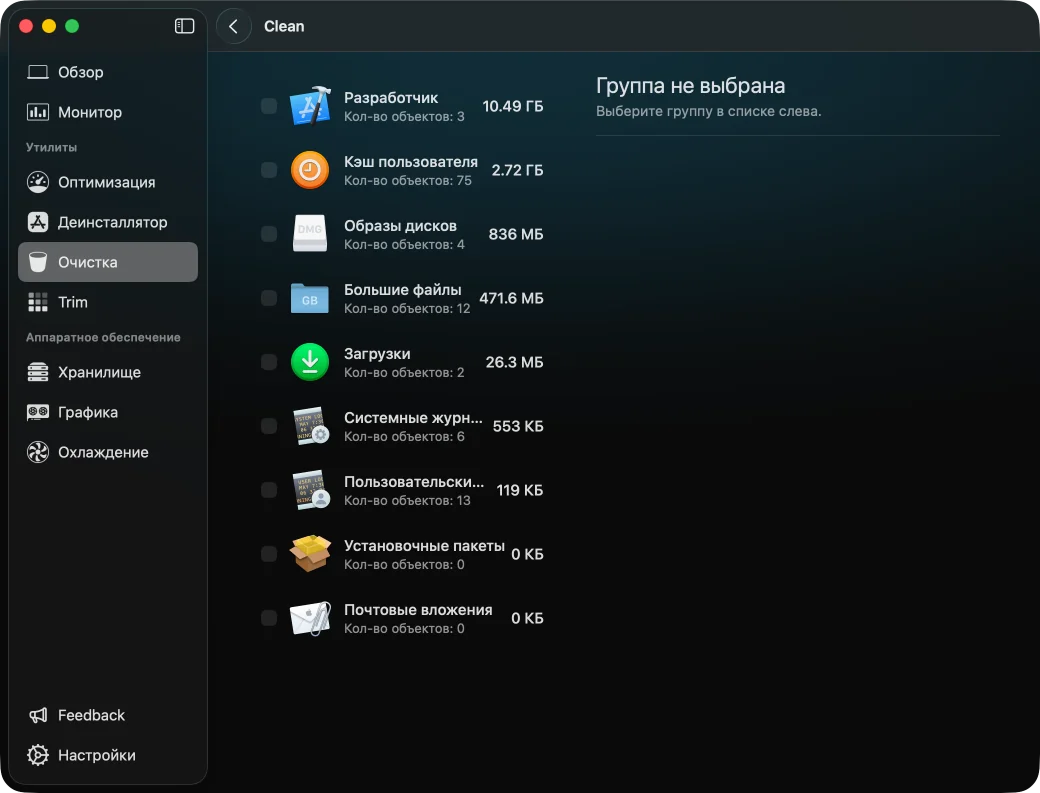Click the orange clock icon for Кэш пользователя
1040x793 pixels.
click(x=310, y=170)
